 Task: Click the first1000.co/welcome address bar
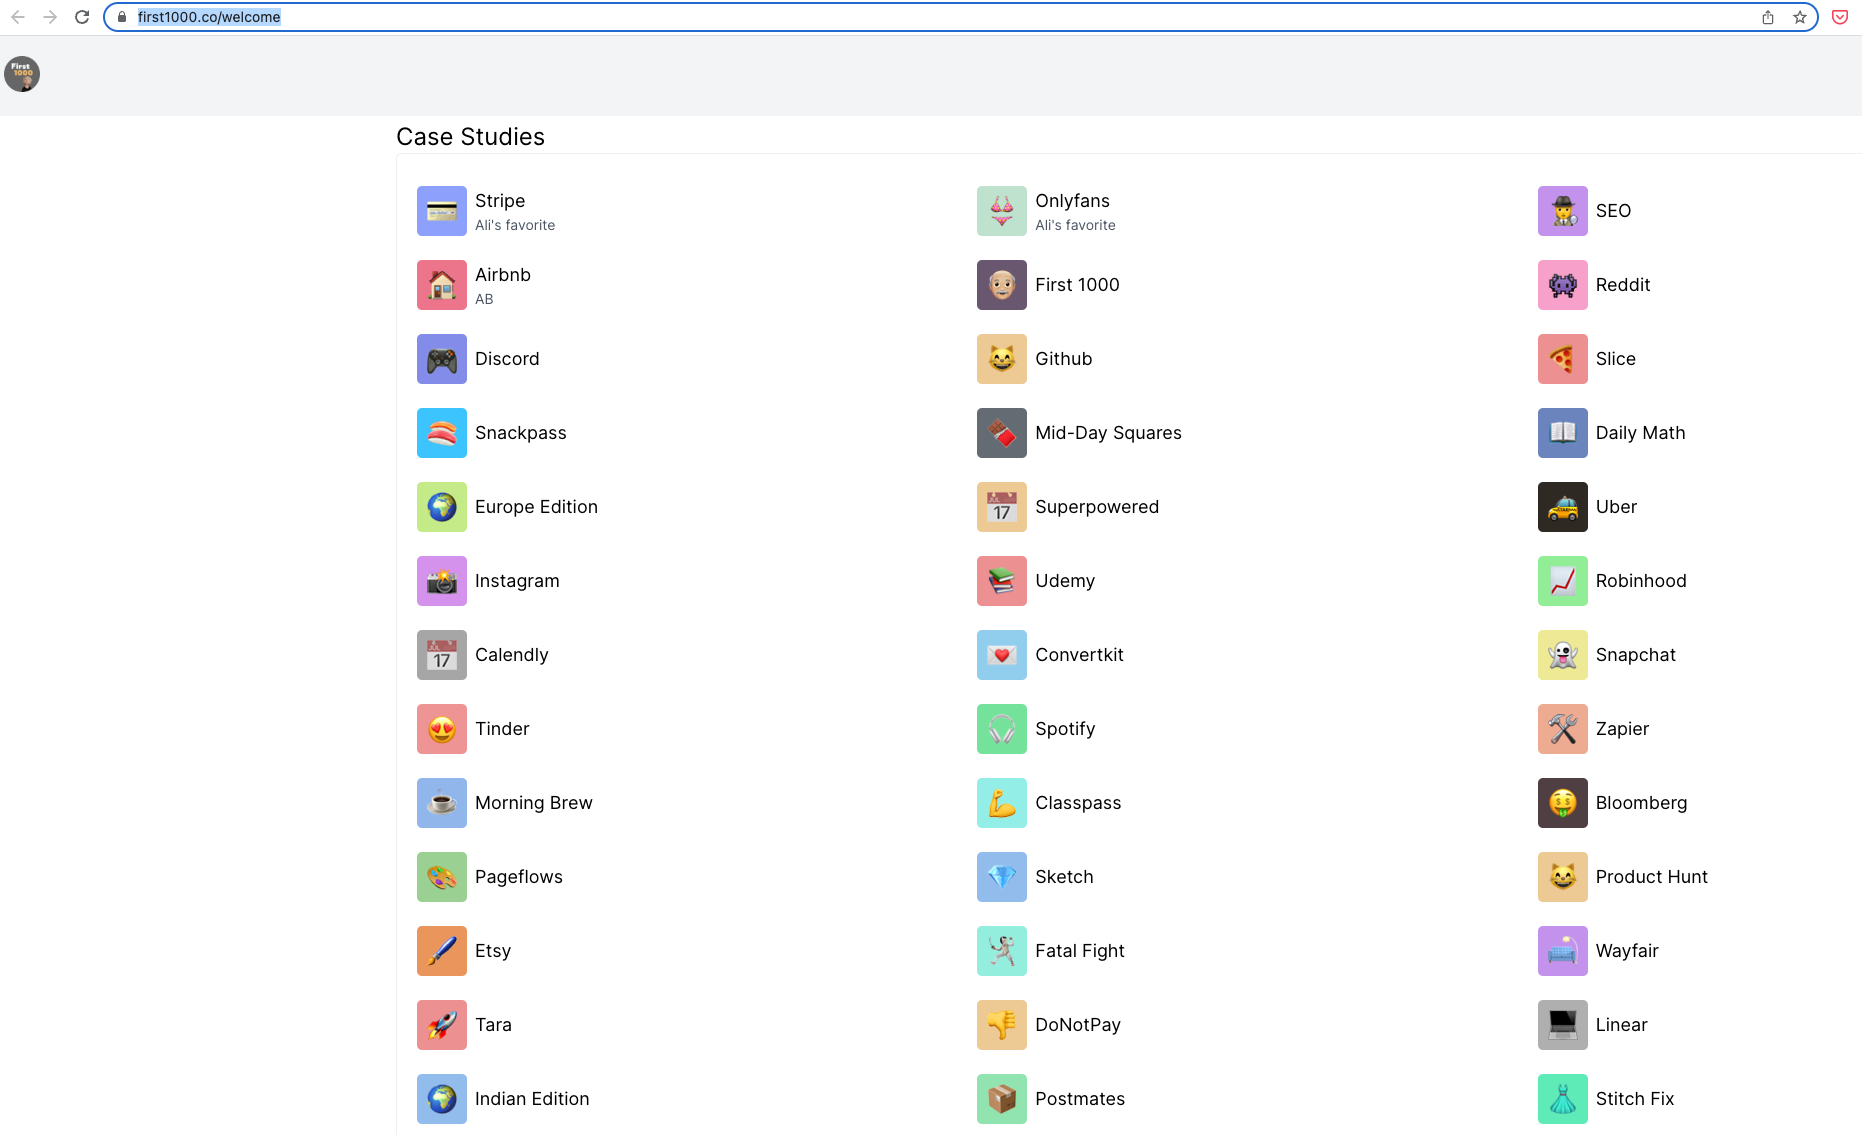[x=961, y=17]
